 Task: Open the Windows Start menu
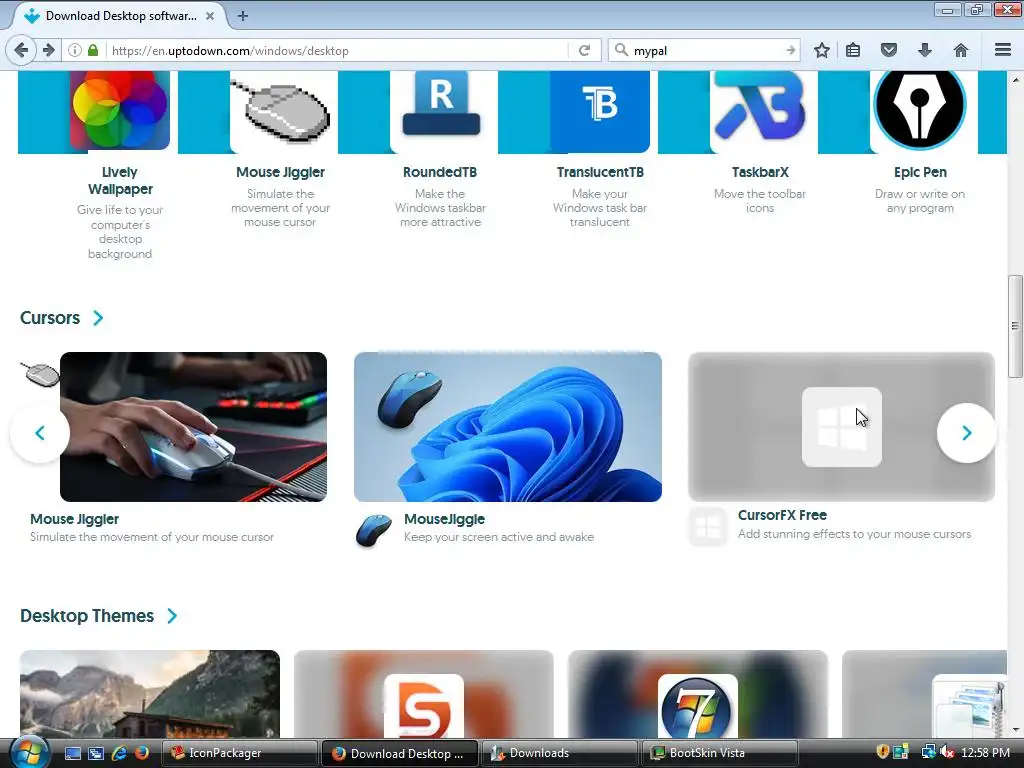(x=29, y=752)
